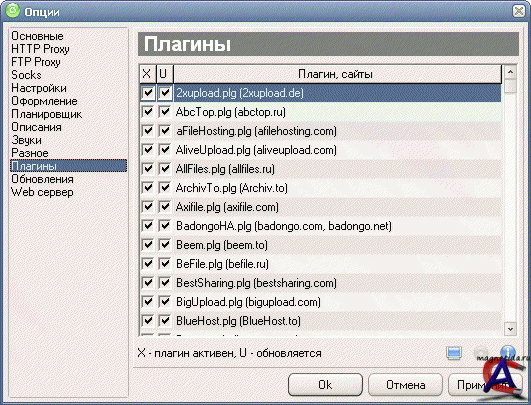Close the Опции dialog window

[x=519, y=11]
